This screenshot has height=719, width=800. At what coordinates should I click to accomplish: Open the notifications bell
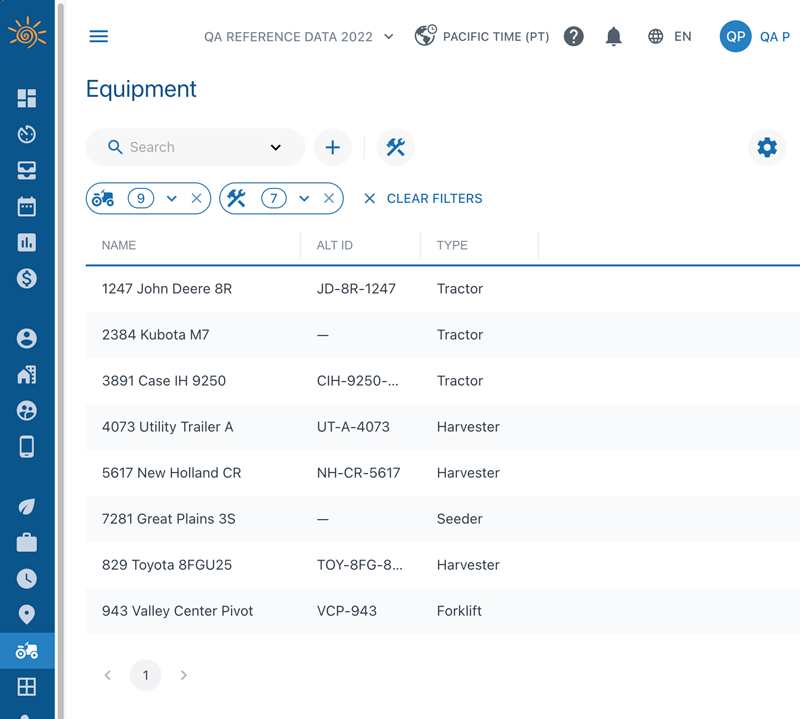click(x=614, y=36)
